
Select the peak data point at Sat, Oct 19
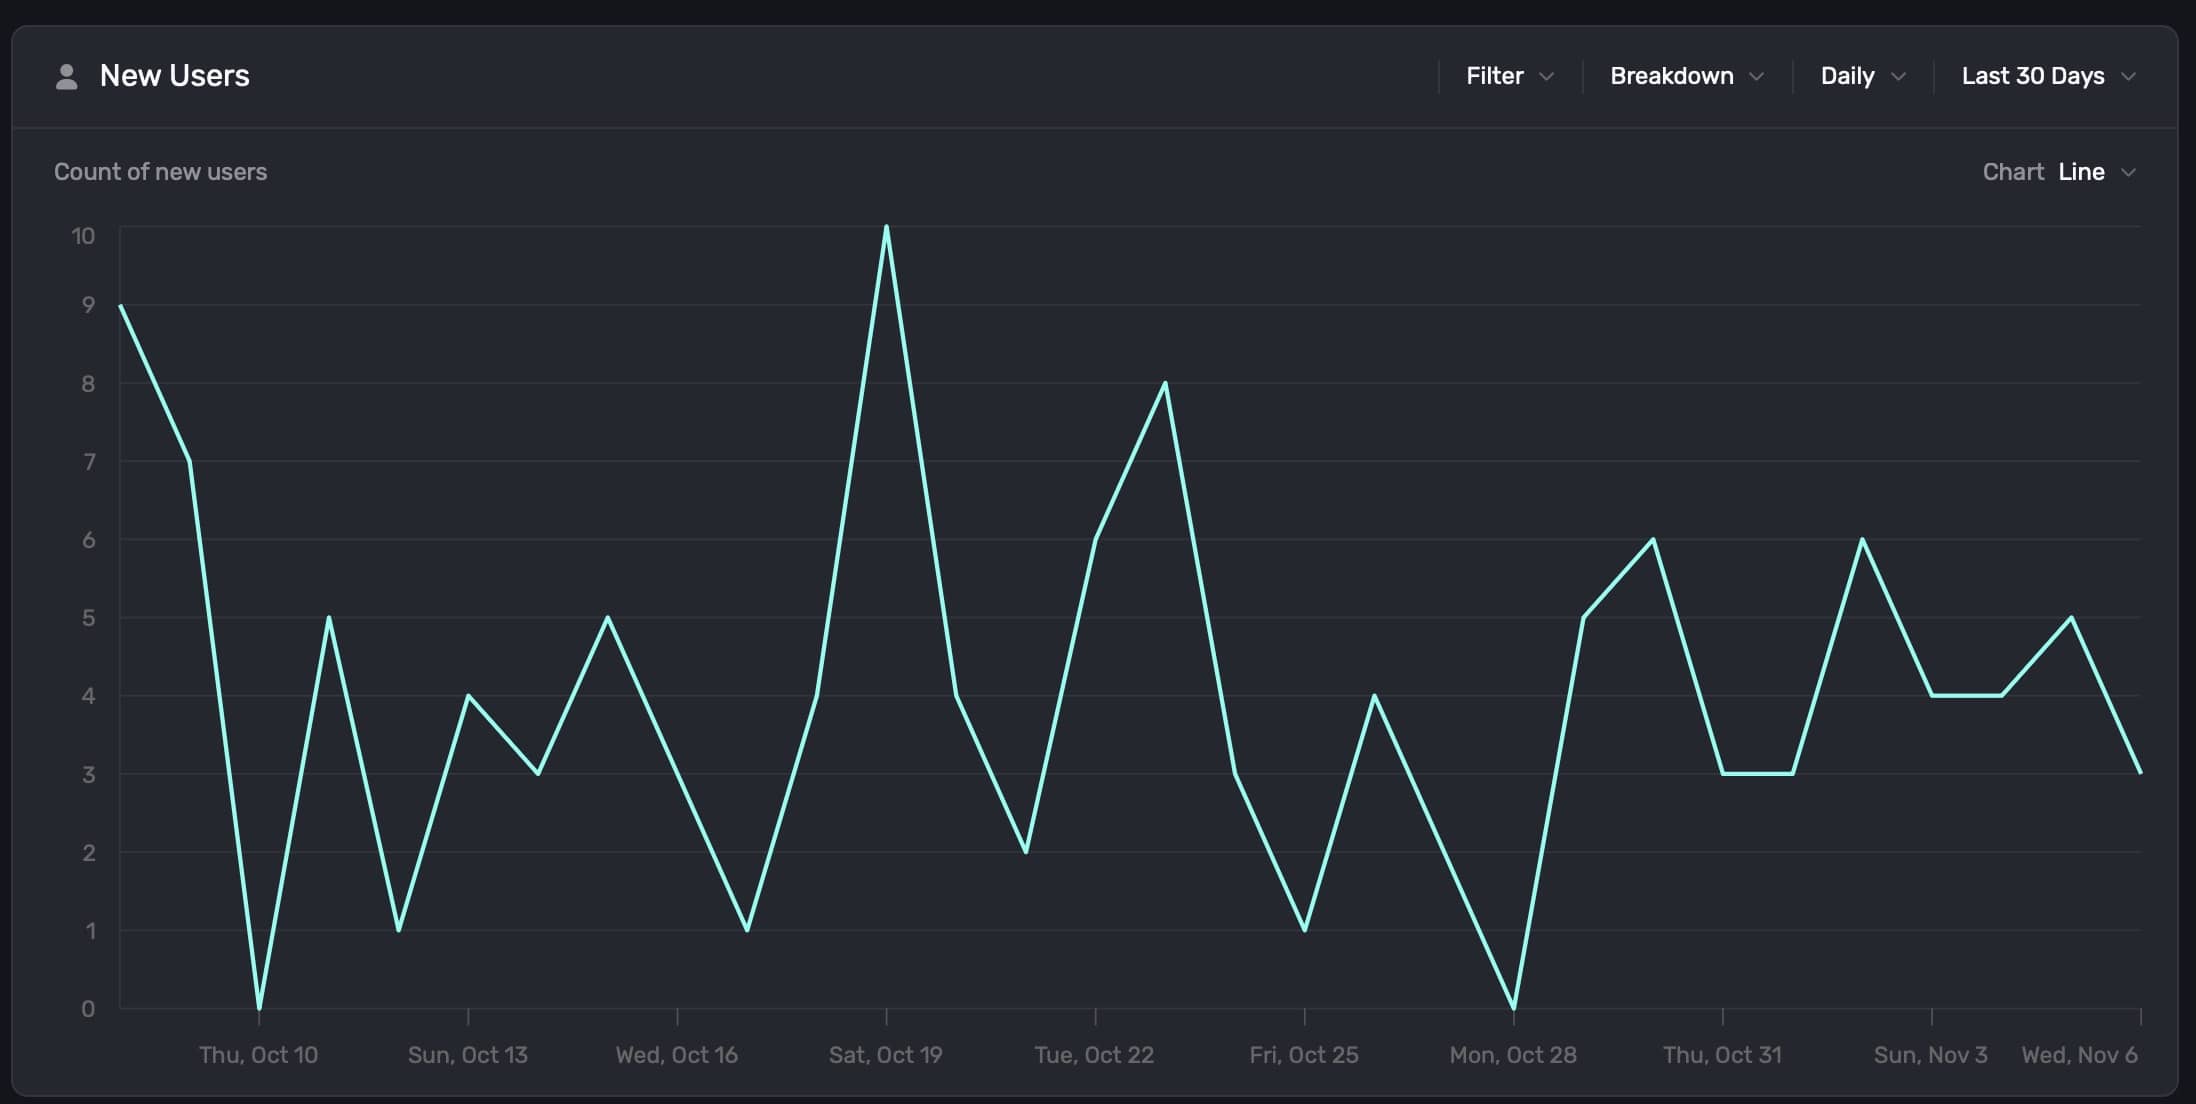(886, 228)
